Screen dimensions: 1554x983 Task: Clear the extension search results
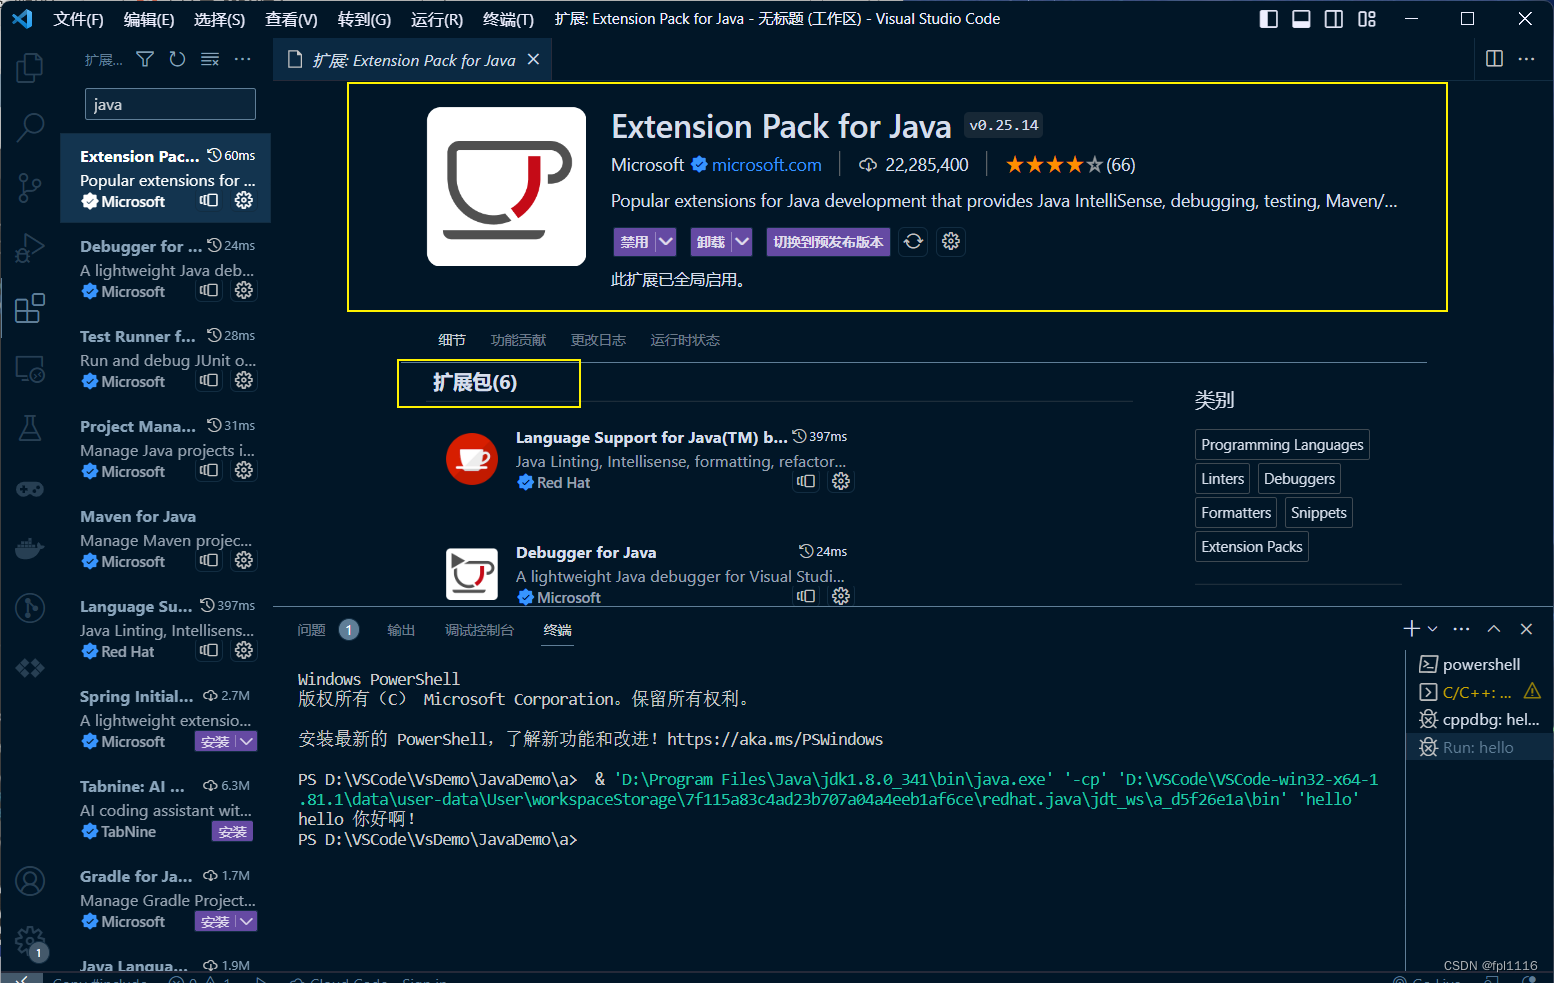pyautogui.click(x=209, y=59)
